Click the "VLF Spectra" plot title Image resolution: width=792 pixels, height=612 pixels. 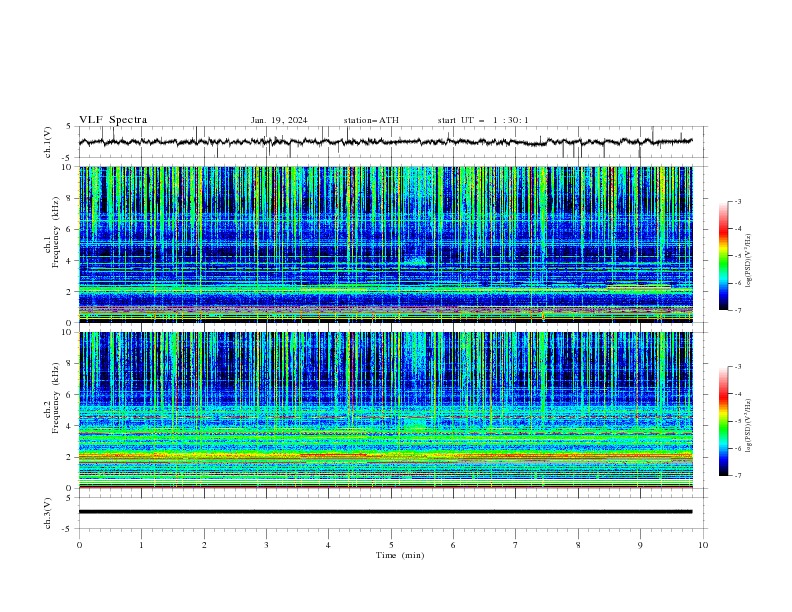click(x=113, y=120)
